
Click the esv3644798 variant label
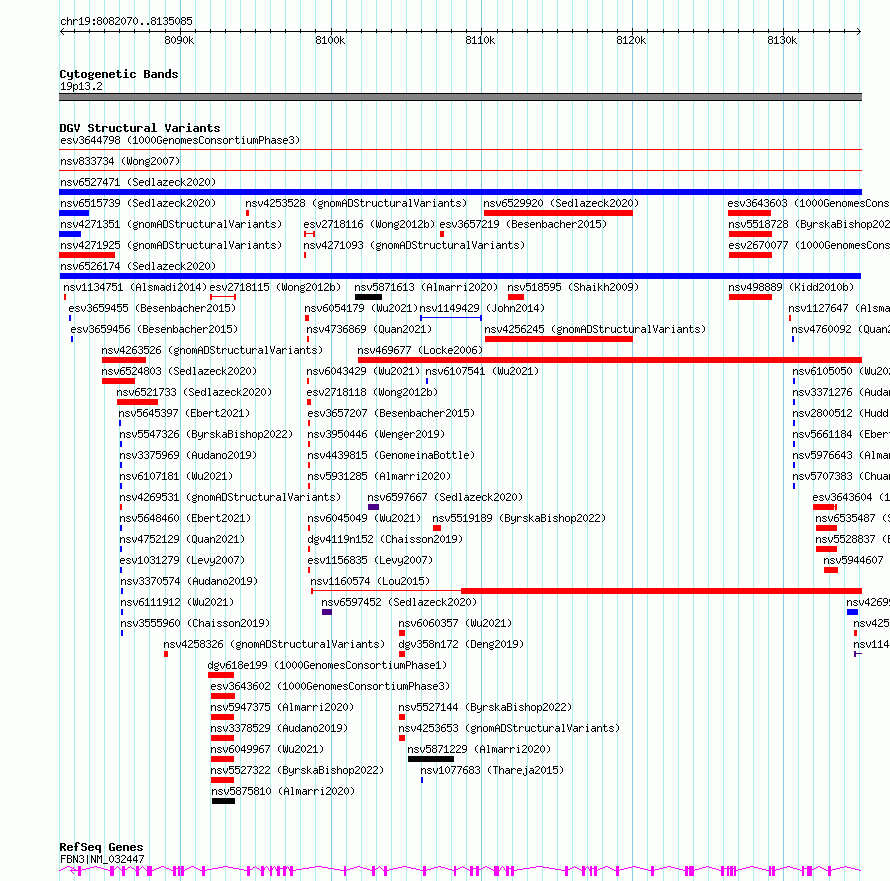[180, 140]
